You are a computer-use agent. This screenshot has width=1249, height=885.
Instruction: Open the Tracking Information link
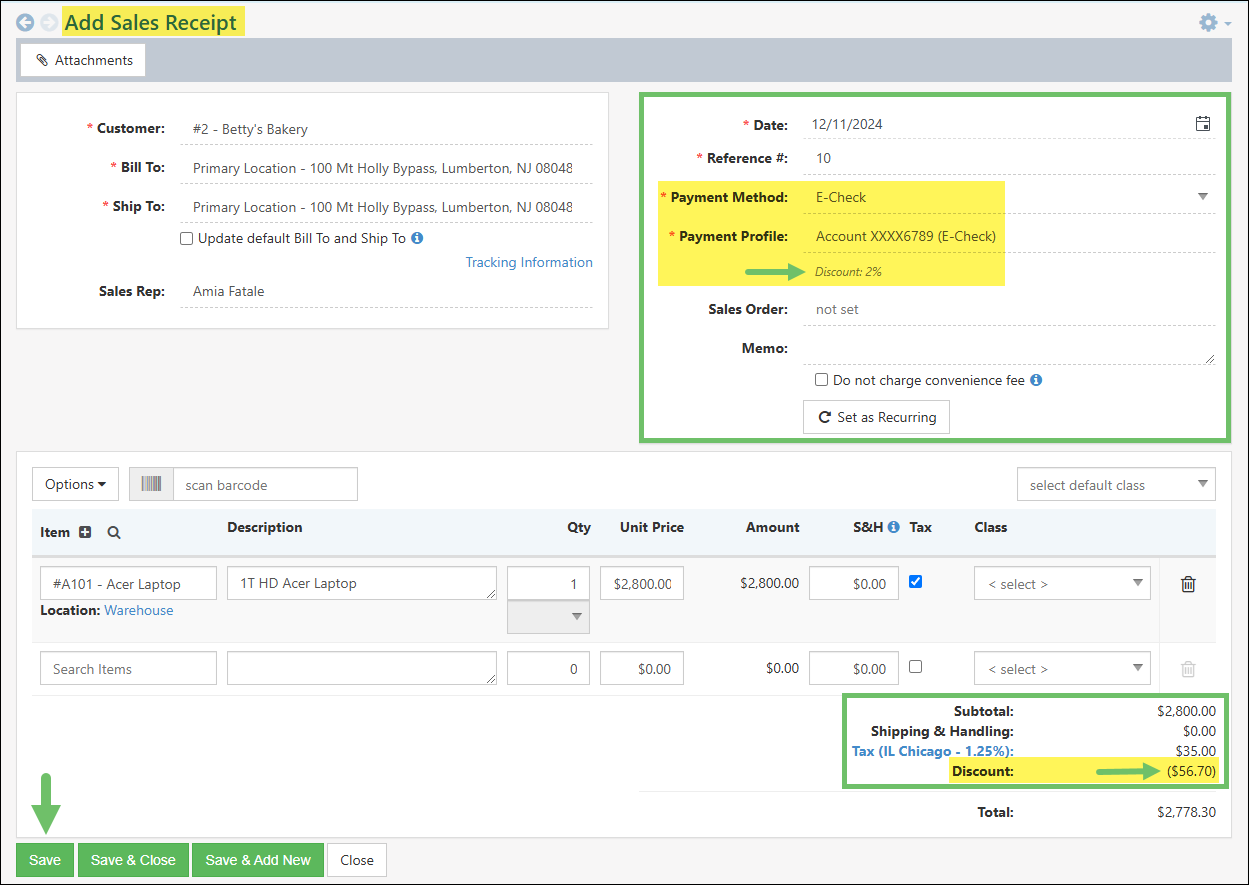pyautogui.click(x=529, y=262)
